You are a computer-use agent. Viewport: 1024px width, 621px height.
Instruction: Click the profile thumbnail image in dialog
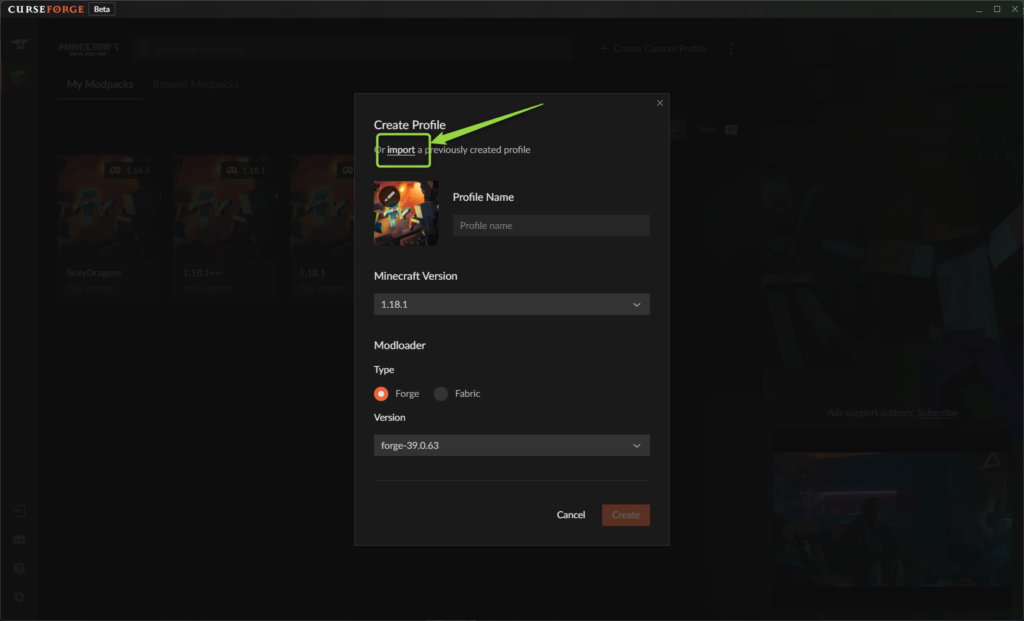point(406,213)
